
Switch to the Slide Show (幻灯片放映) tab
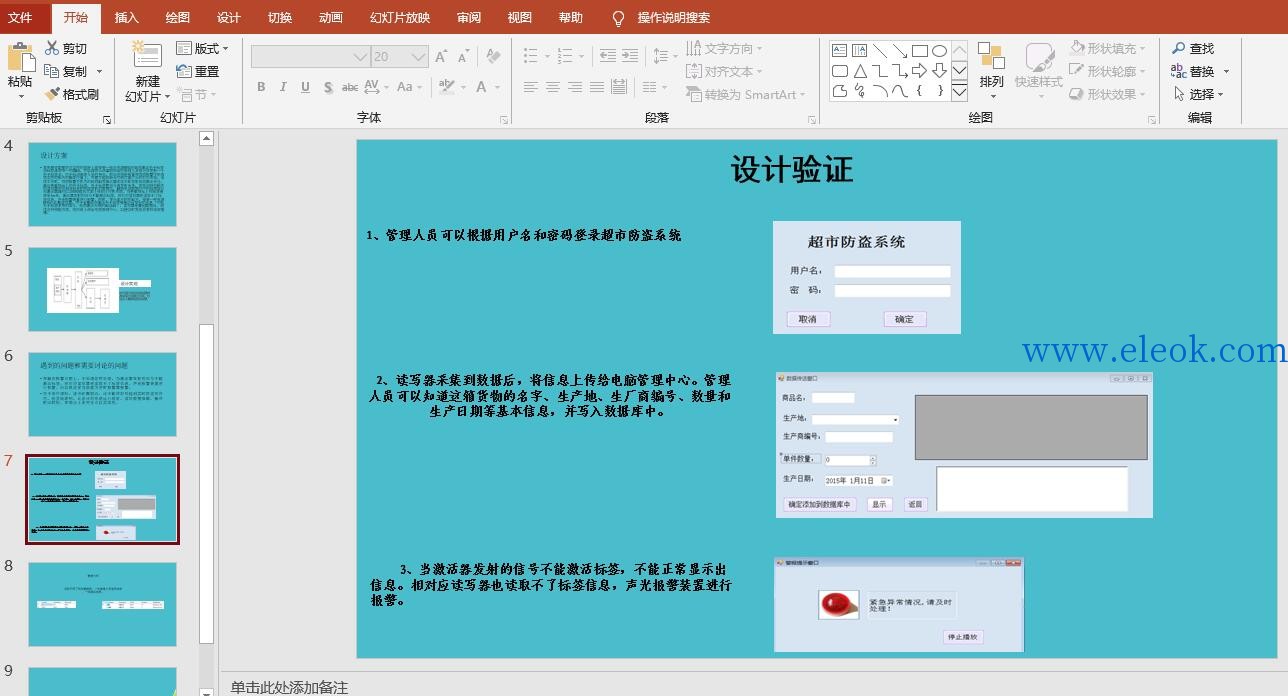[400, 17]
